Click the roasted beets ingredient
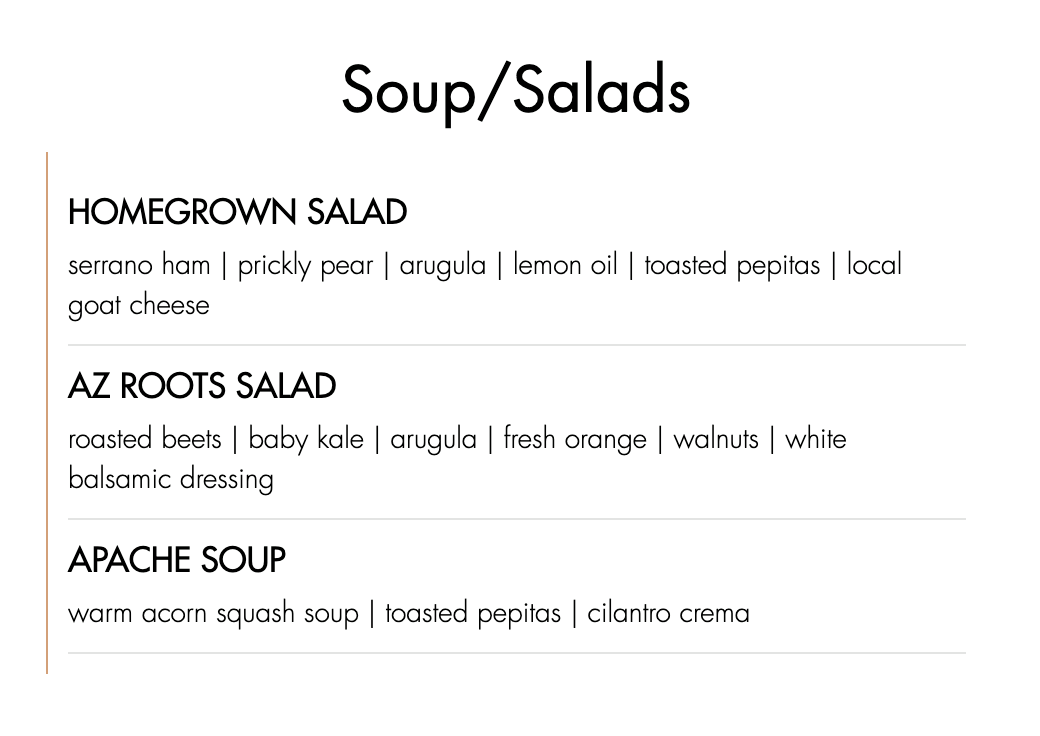Viewport: 1040px width, 736px height. coord(145,439)
